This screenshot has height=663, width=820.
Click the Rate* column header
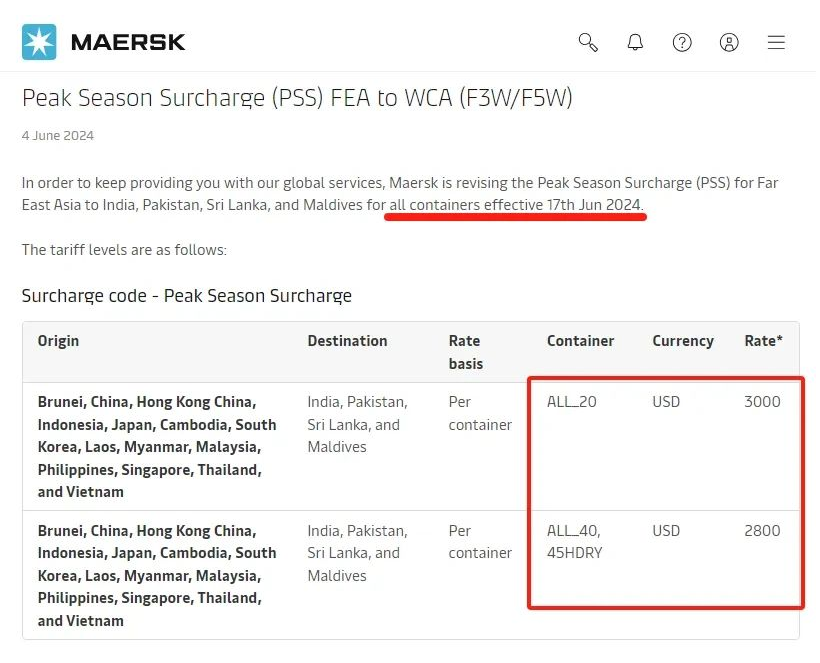point(763,341)
